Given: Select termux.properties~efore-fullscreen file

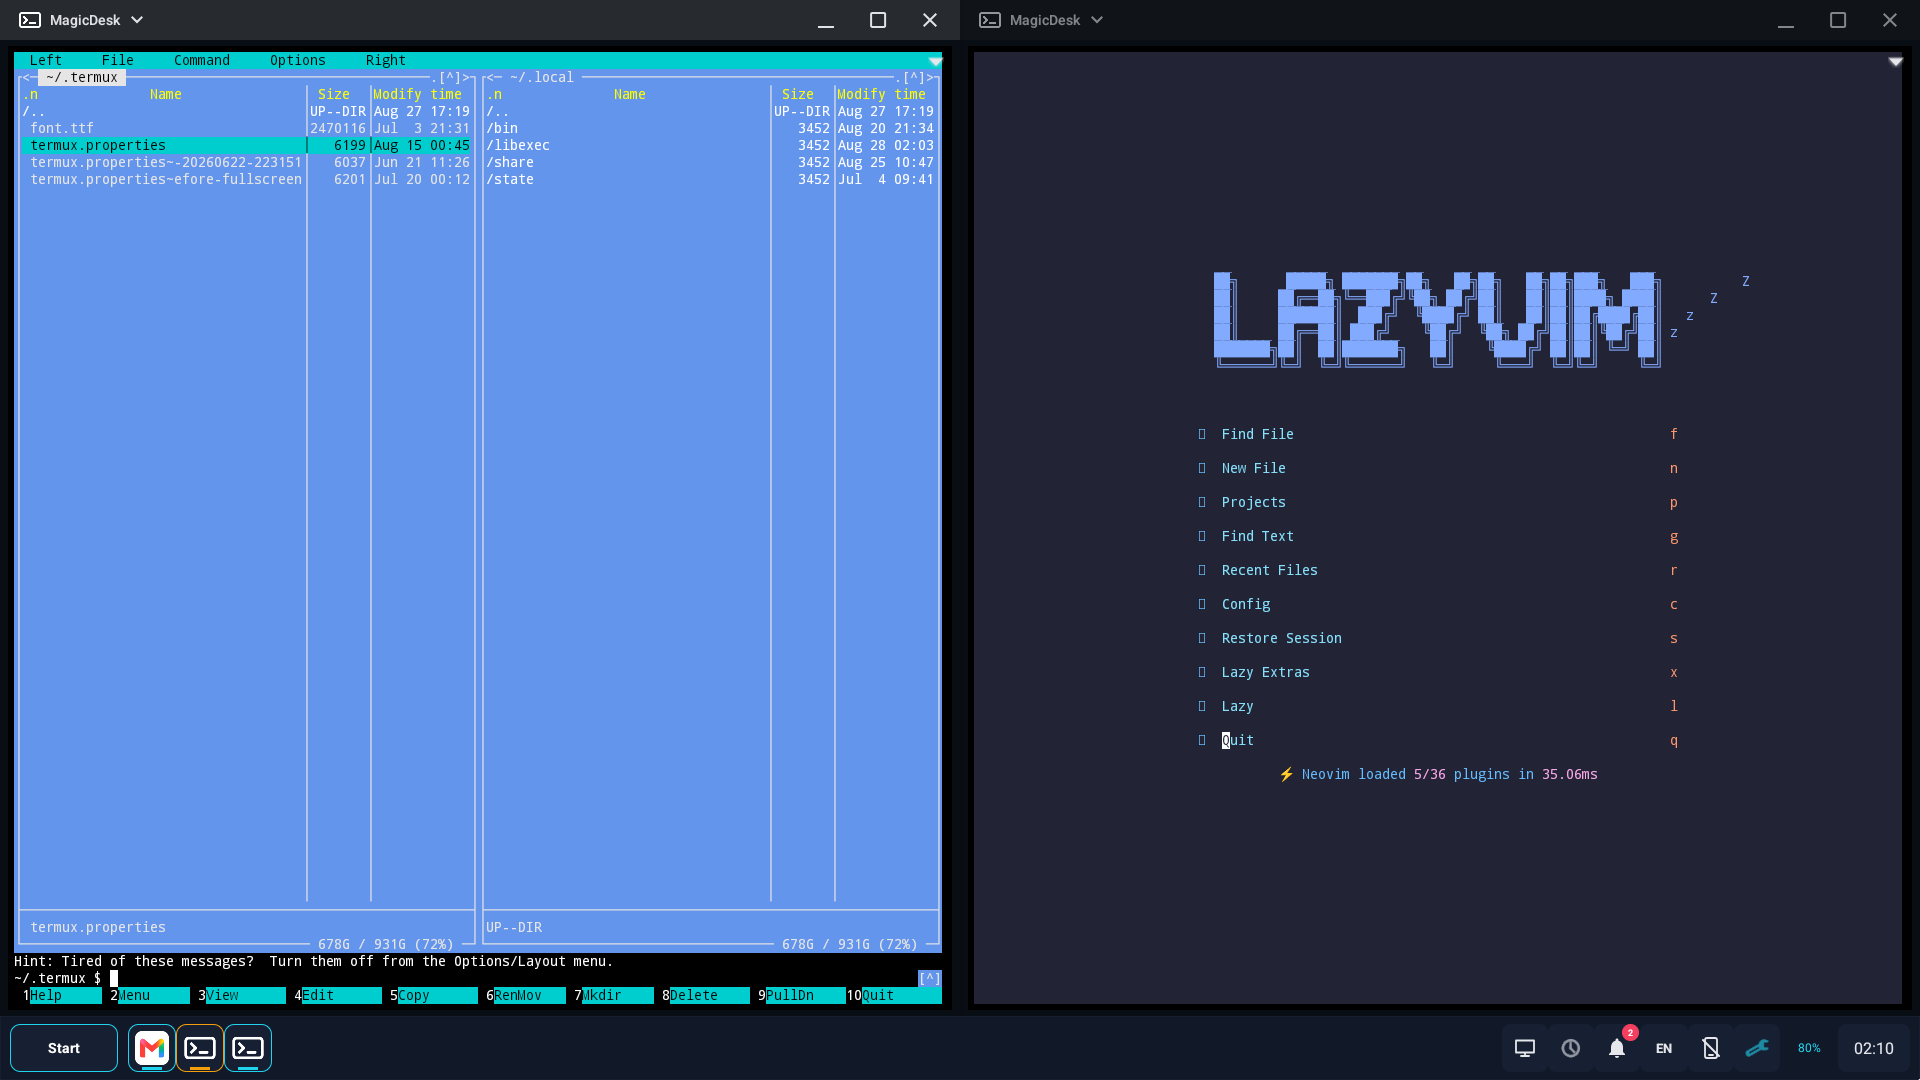Looking at the screenshot, I should (x=247, y=179).
